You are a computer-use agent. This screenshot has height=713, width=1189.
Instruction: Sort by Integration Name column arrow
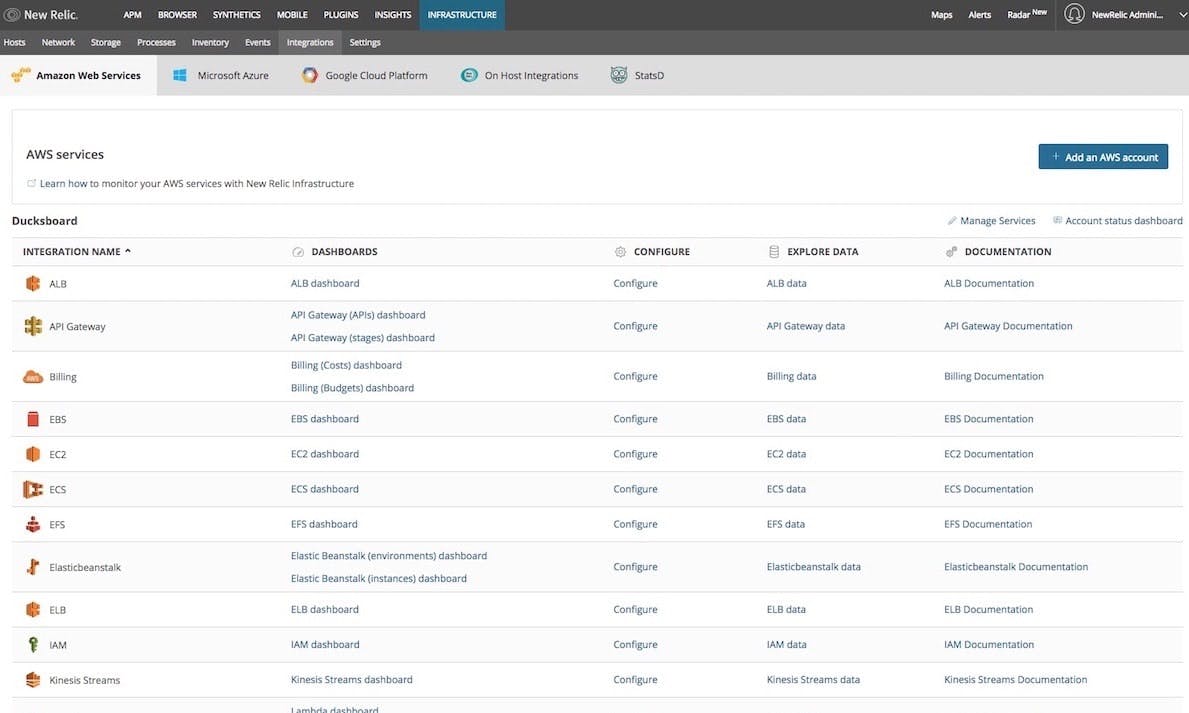(x=128, y=251)
